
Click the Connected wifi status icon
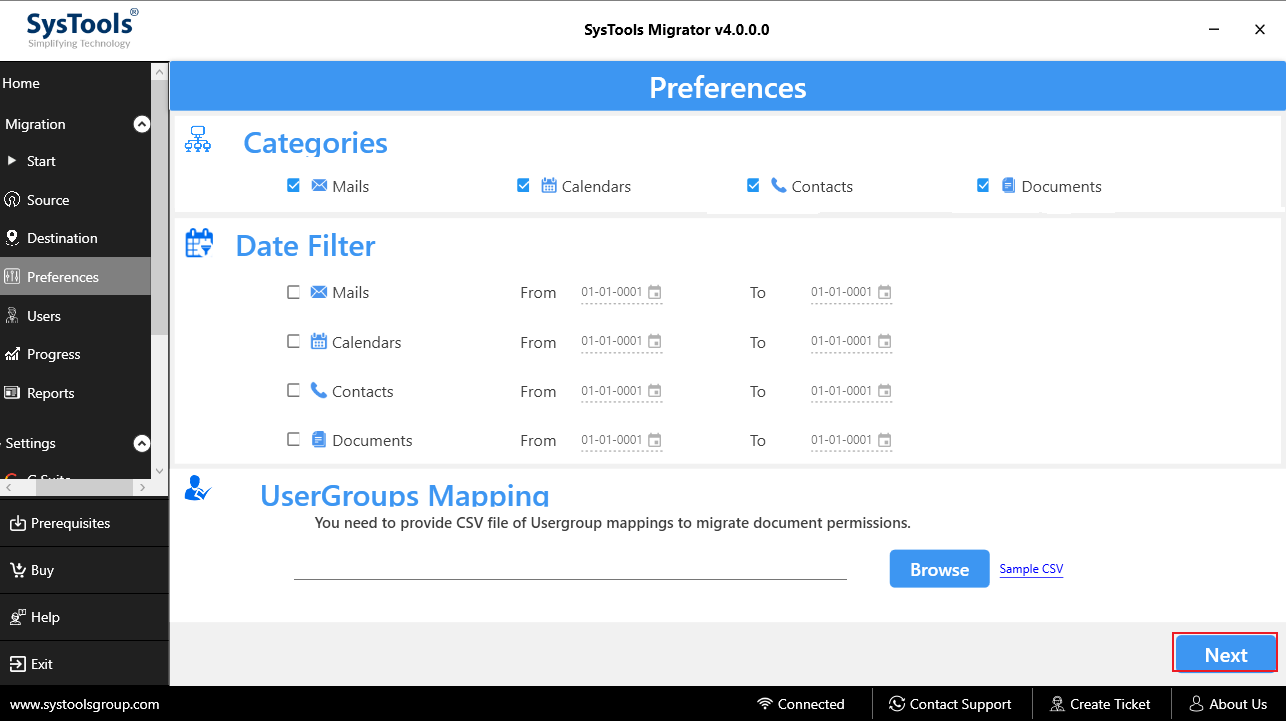(x=765, y=704)
